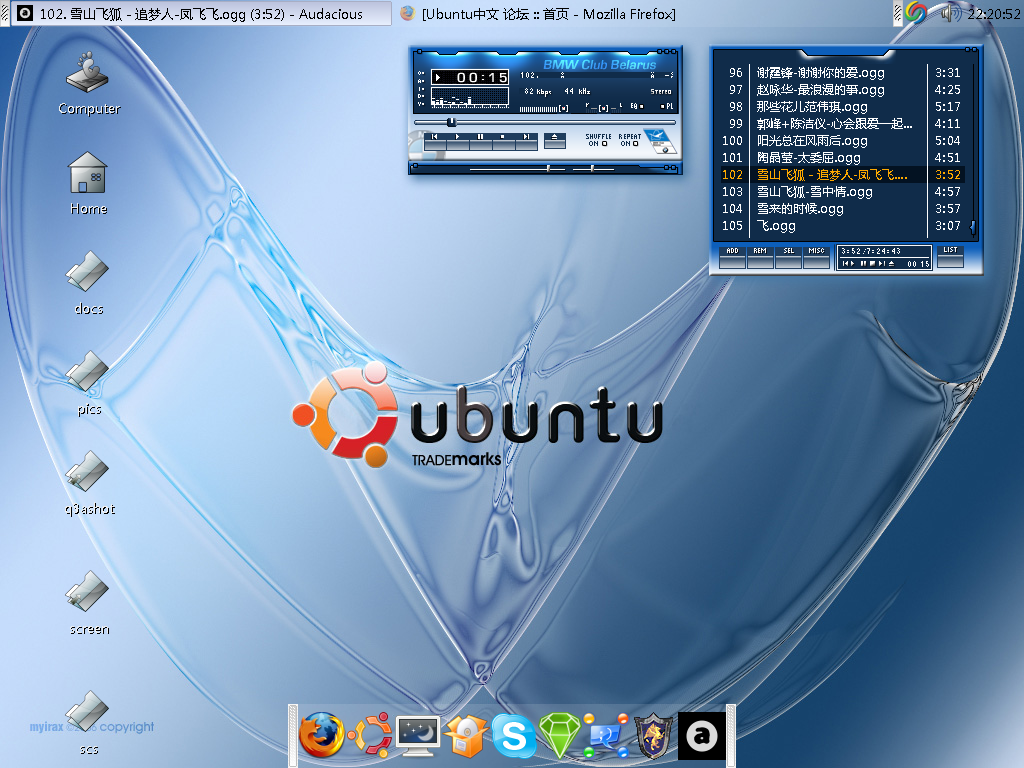Open the orange package box icon in dock
This screenshot has width=1024, height=768.
click(x=466, y=735)
